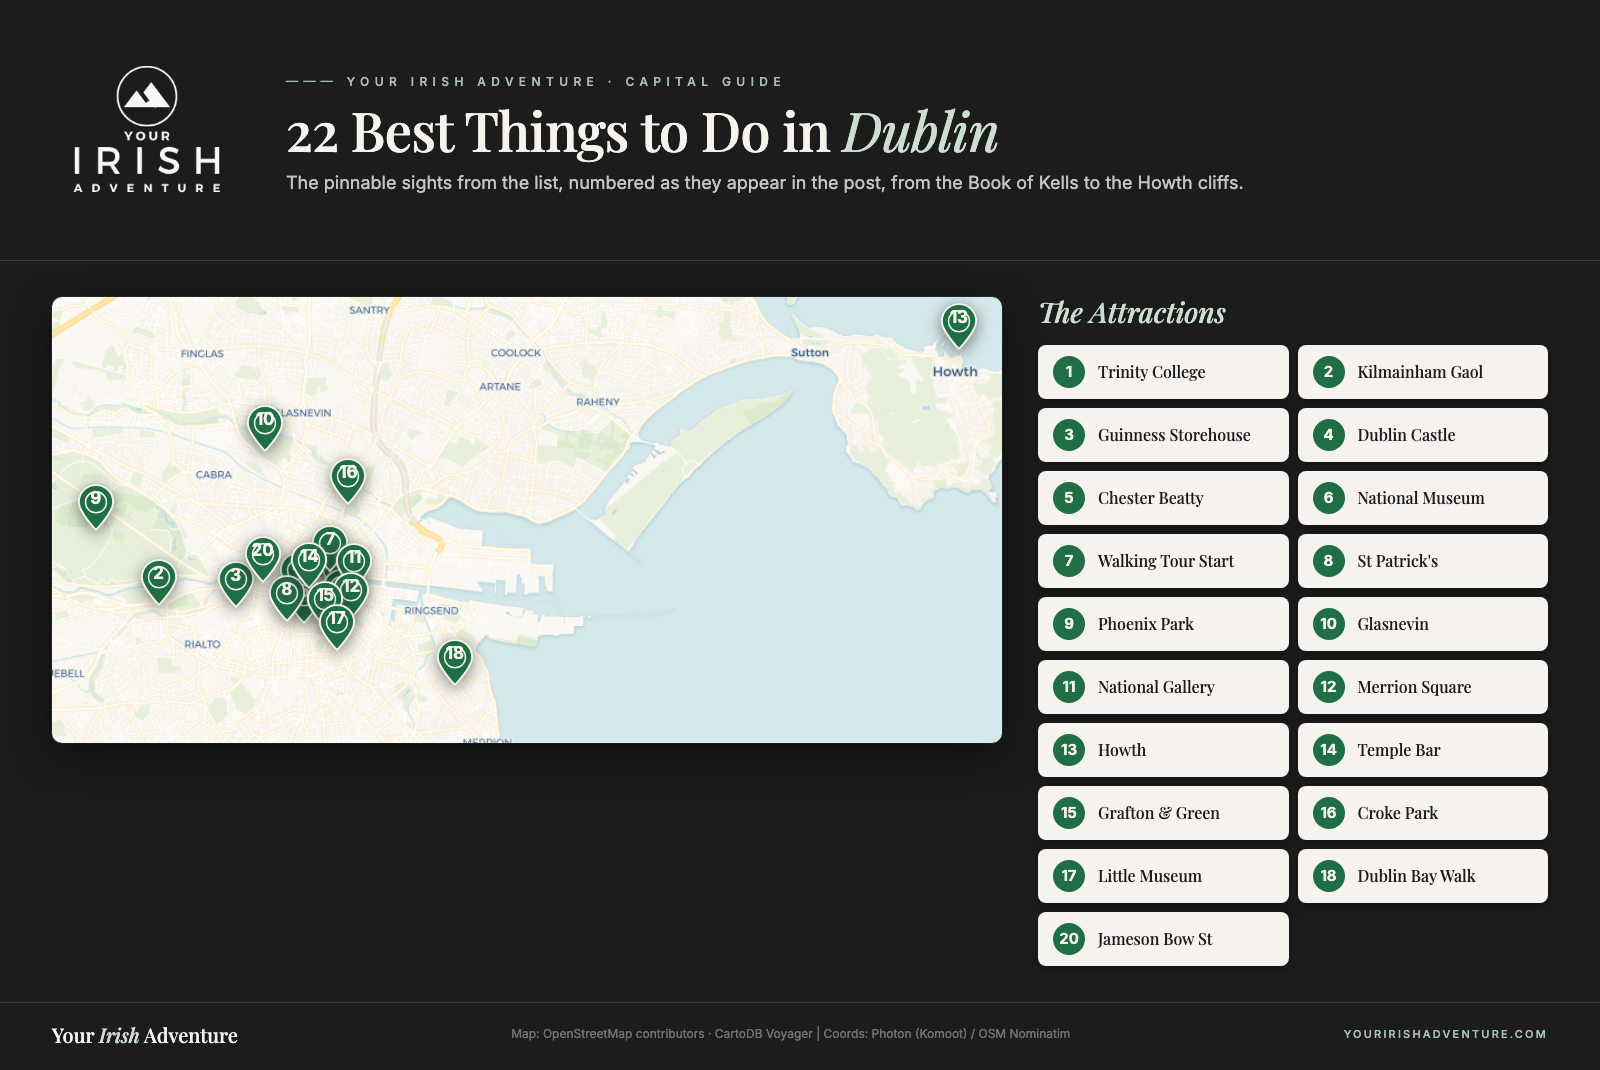Click the 22 Best Things to Do headline
This screenshot has width=1600, height=1070.
642,132
